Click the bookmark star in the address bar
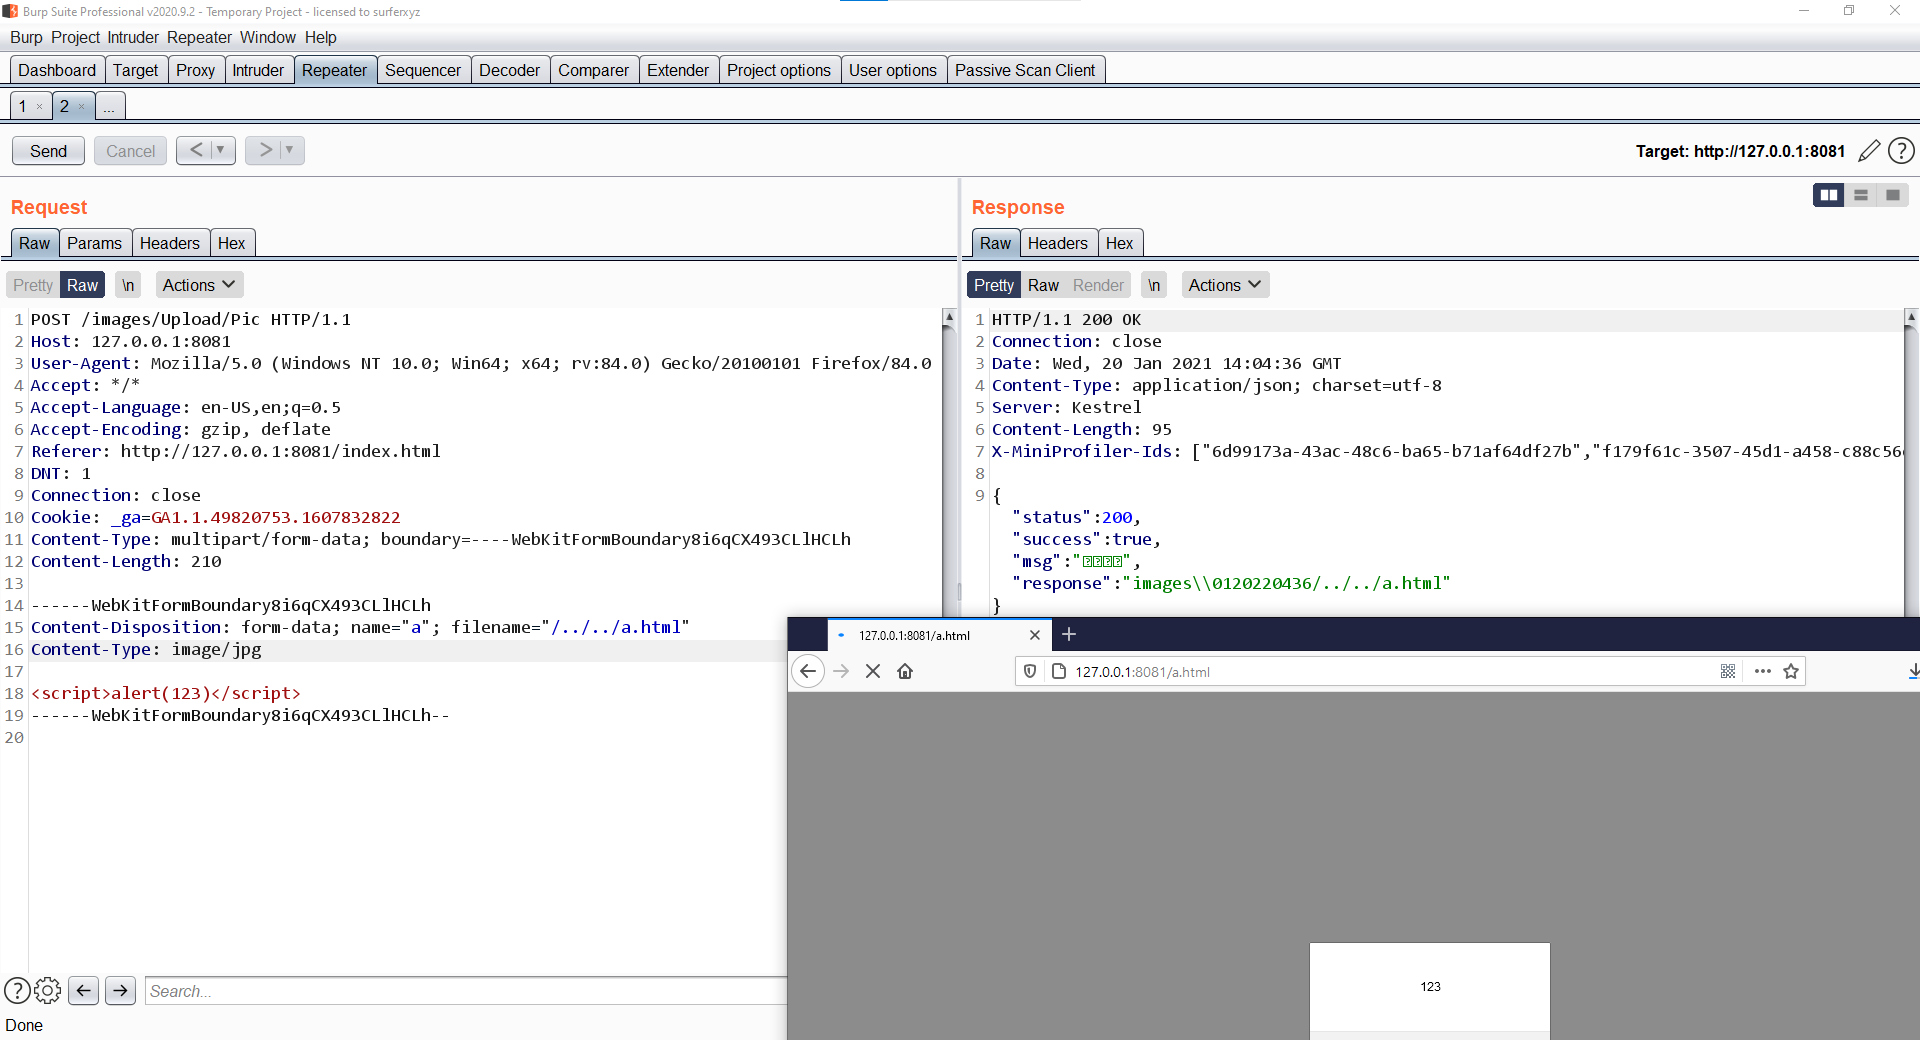 click(1791, 671)
